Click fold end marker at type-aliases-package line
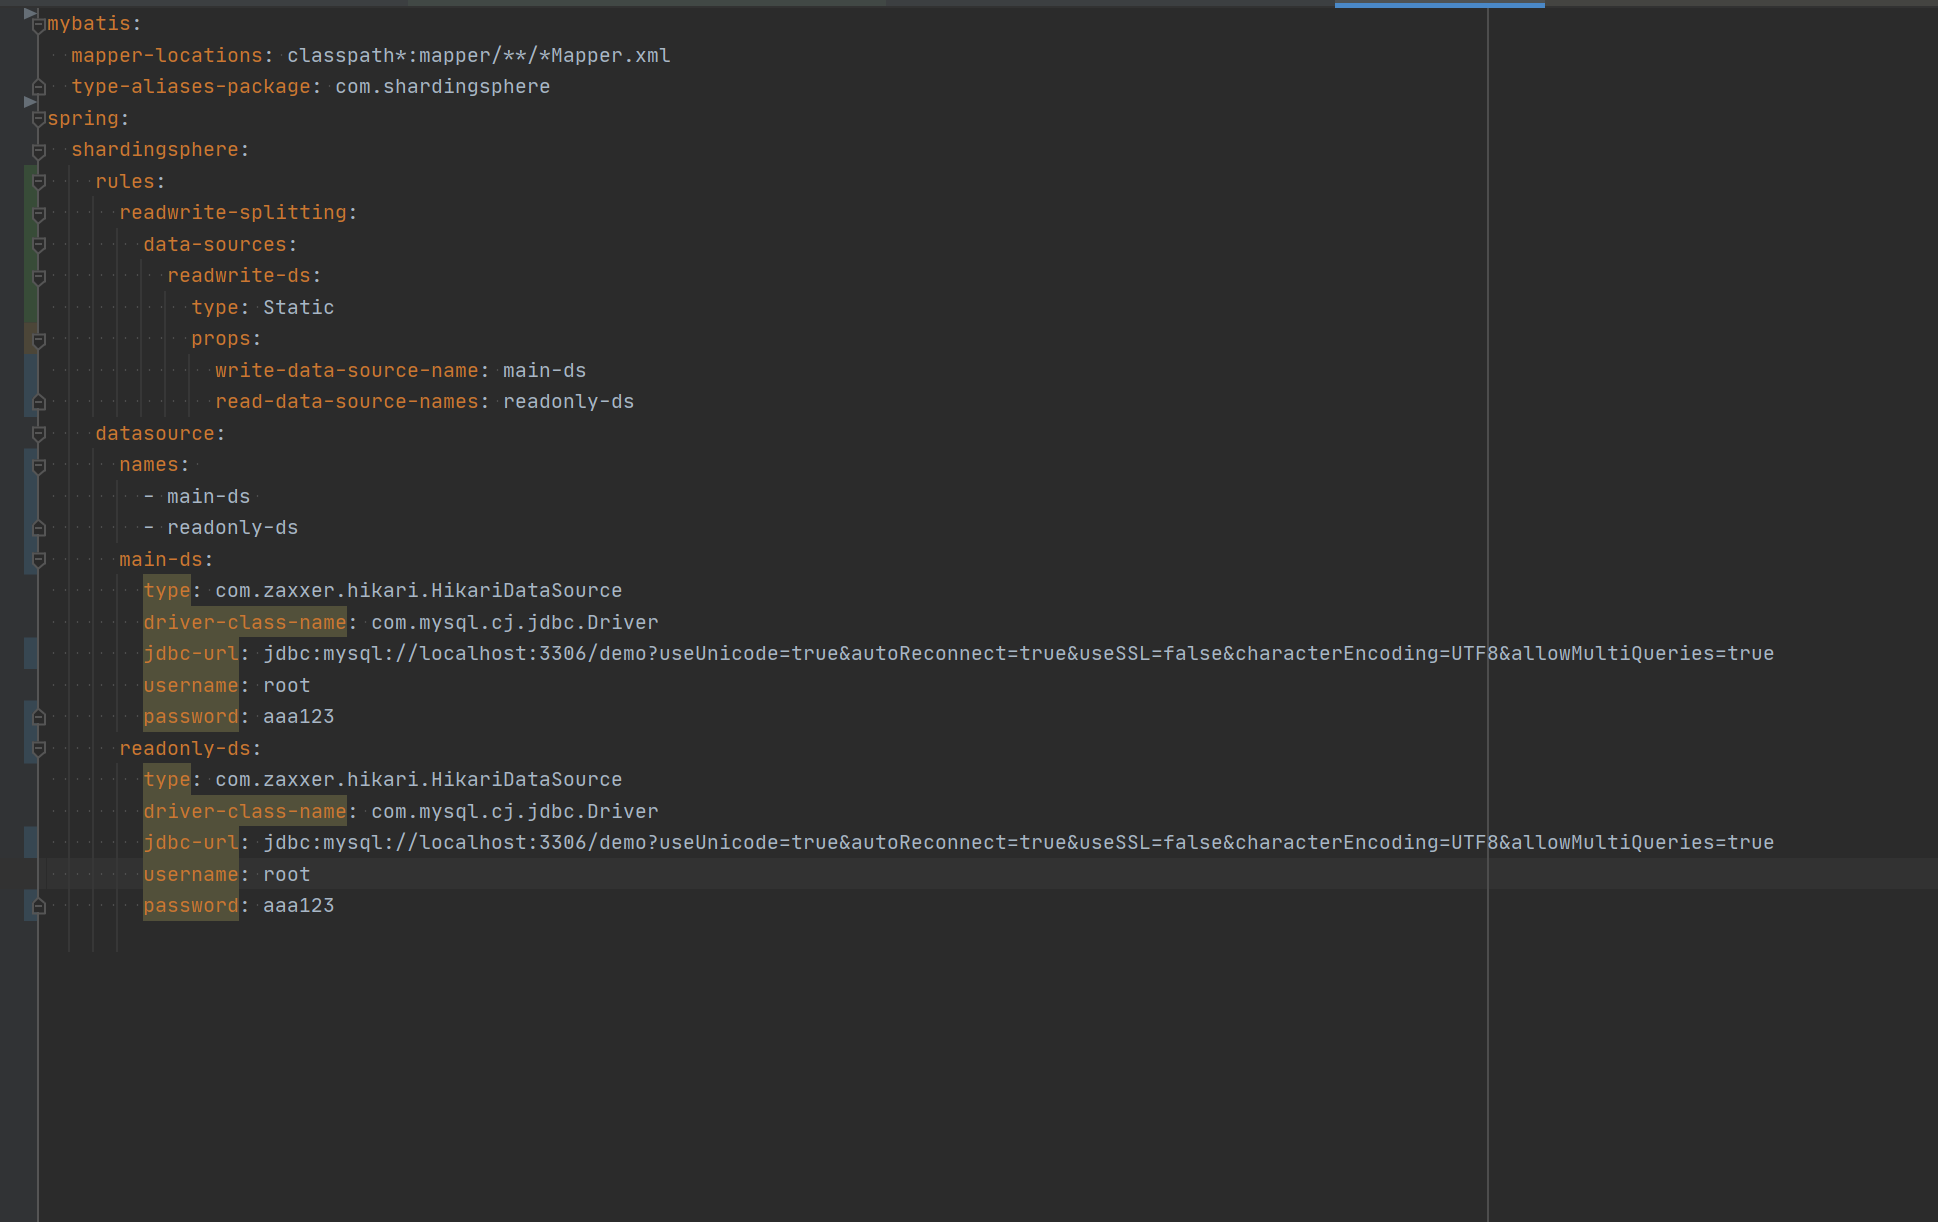 click(38, 87)
